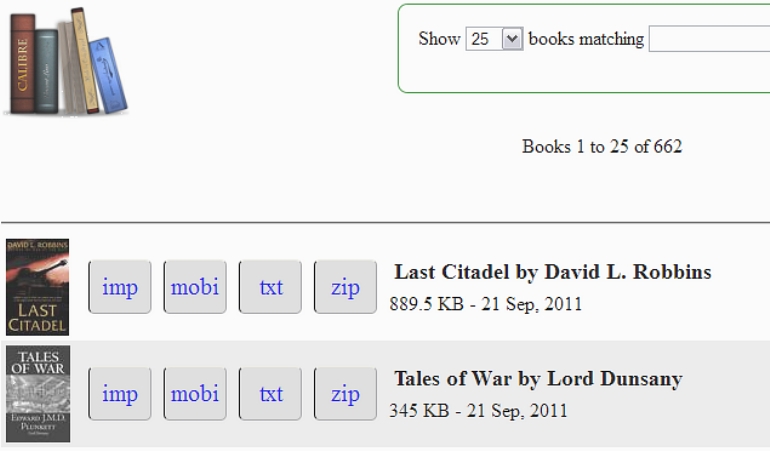This screenshot has height=451, width=770.
Task: Download Last Citadel in txt format
Action: [270, 287]
